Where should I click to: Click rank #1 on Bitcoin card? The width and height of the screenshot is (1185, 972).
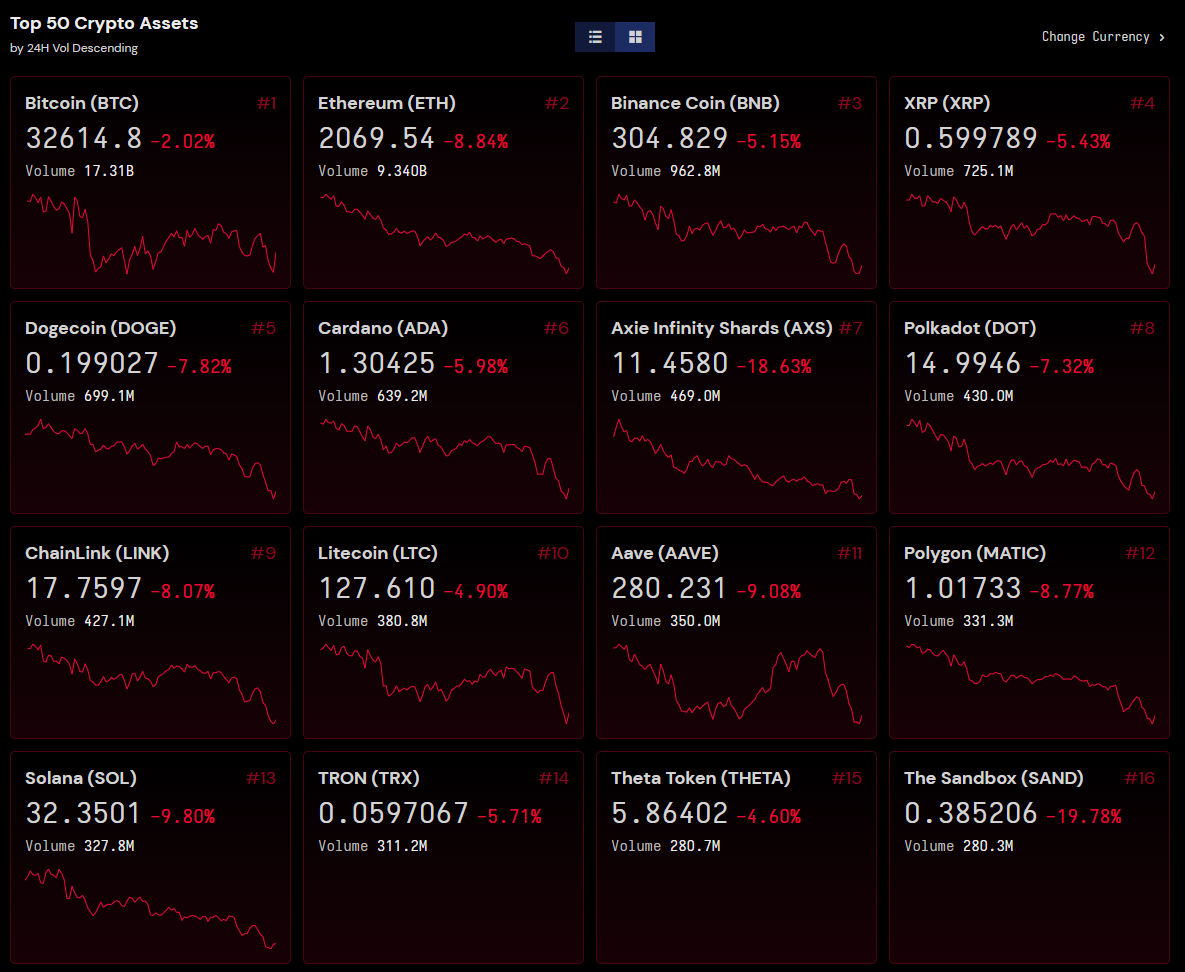(x=266, y=103)
